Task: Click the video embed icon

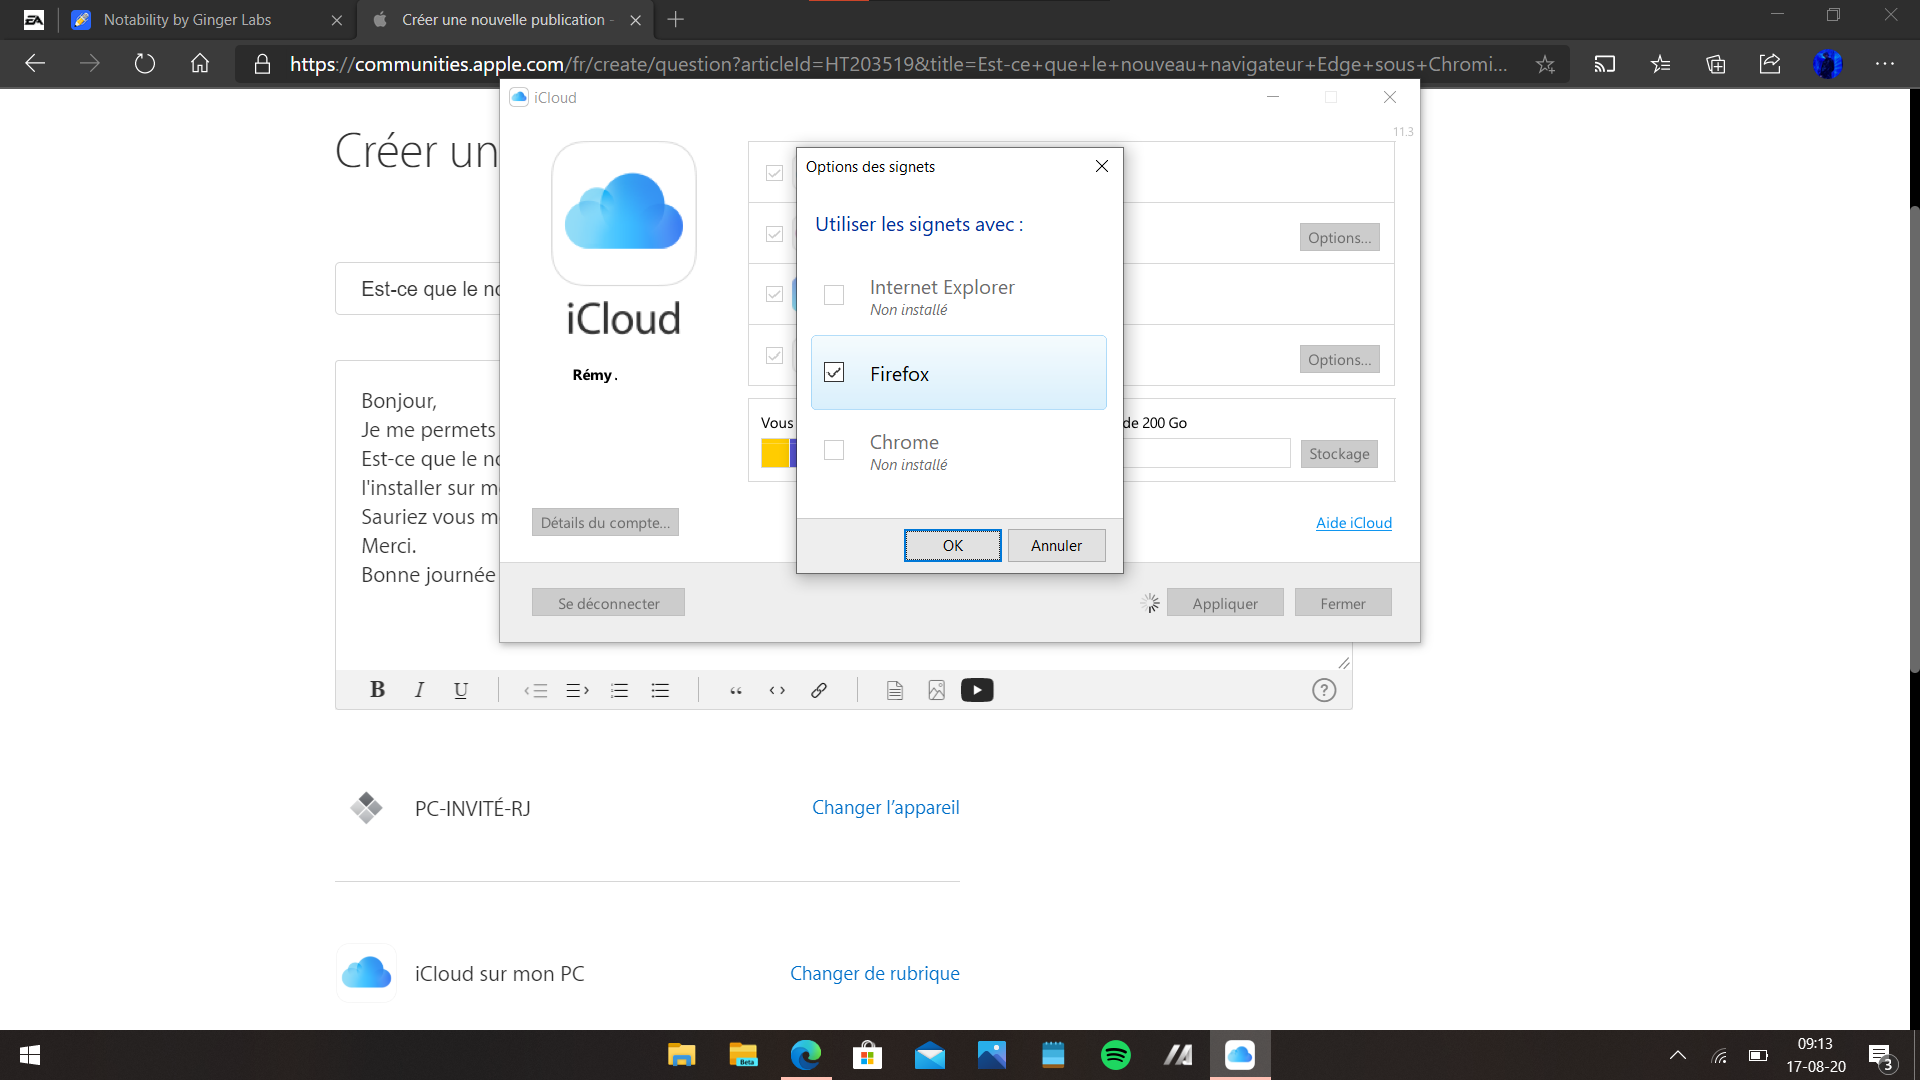Action: [977, 690]
